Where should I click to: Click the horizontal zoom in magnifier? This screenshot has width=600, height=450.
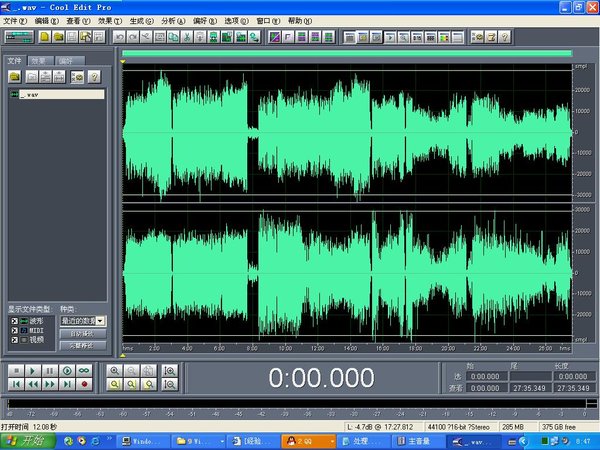pos(116,370)
